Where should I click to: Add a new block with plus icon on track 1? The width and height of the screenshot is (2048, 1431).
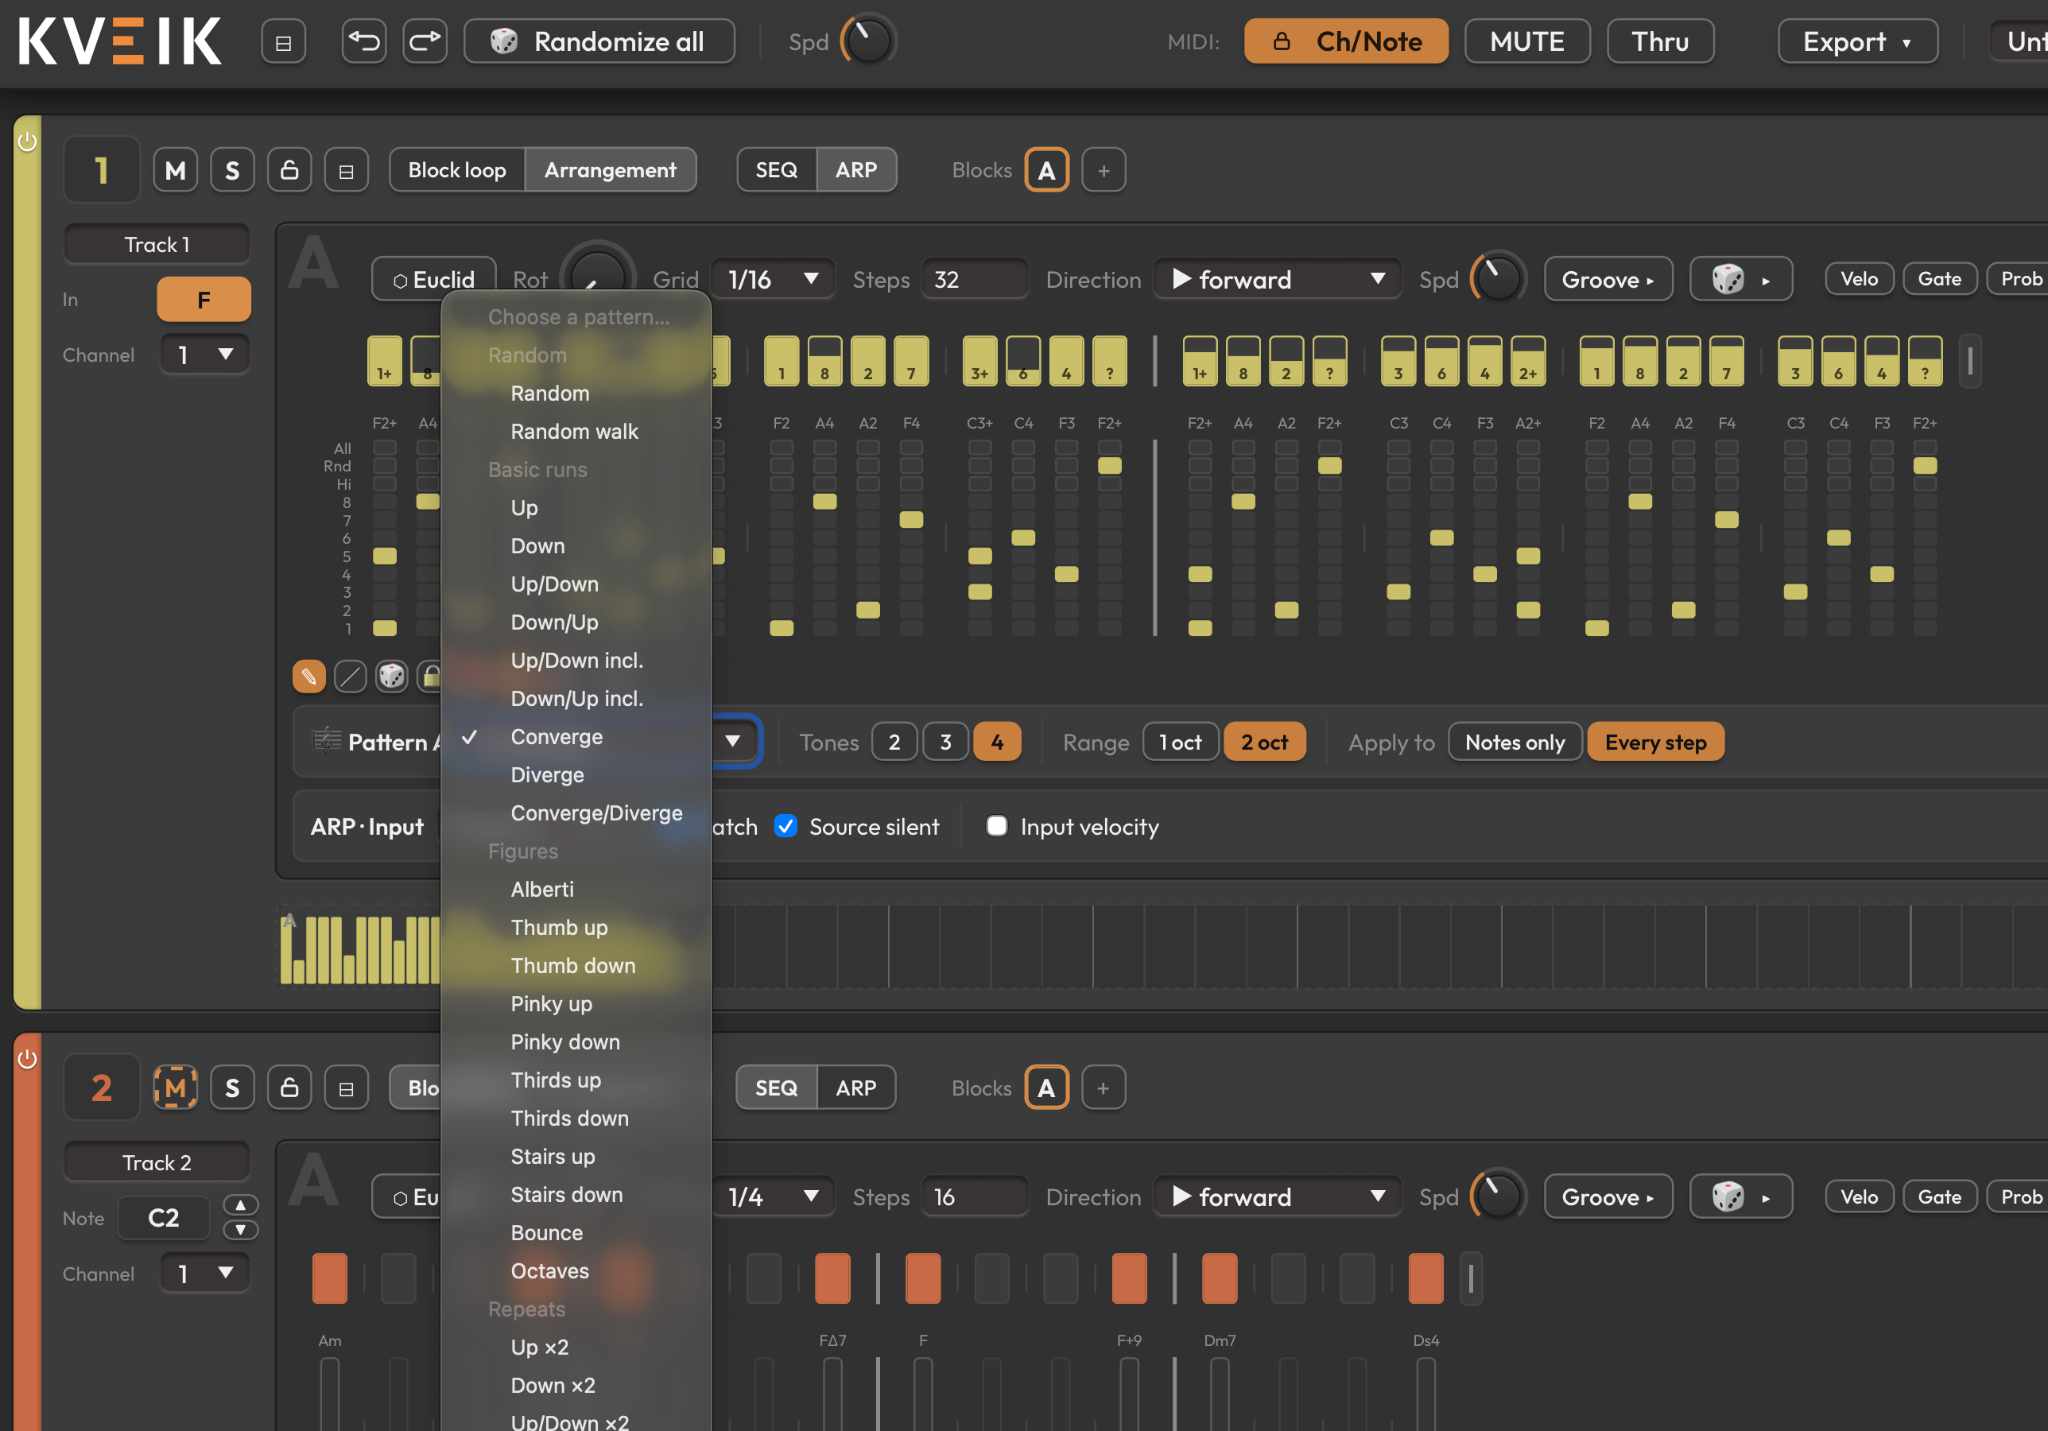1104,170
